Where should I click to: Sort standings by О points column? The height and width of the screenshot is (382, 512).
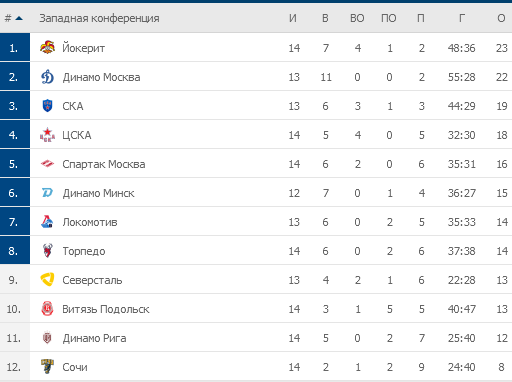tap(501, 18)
